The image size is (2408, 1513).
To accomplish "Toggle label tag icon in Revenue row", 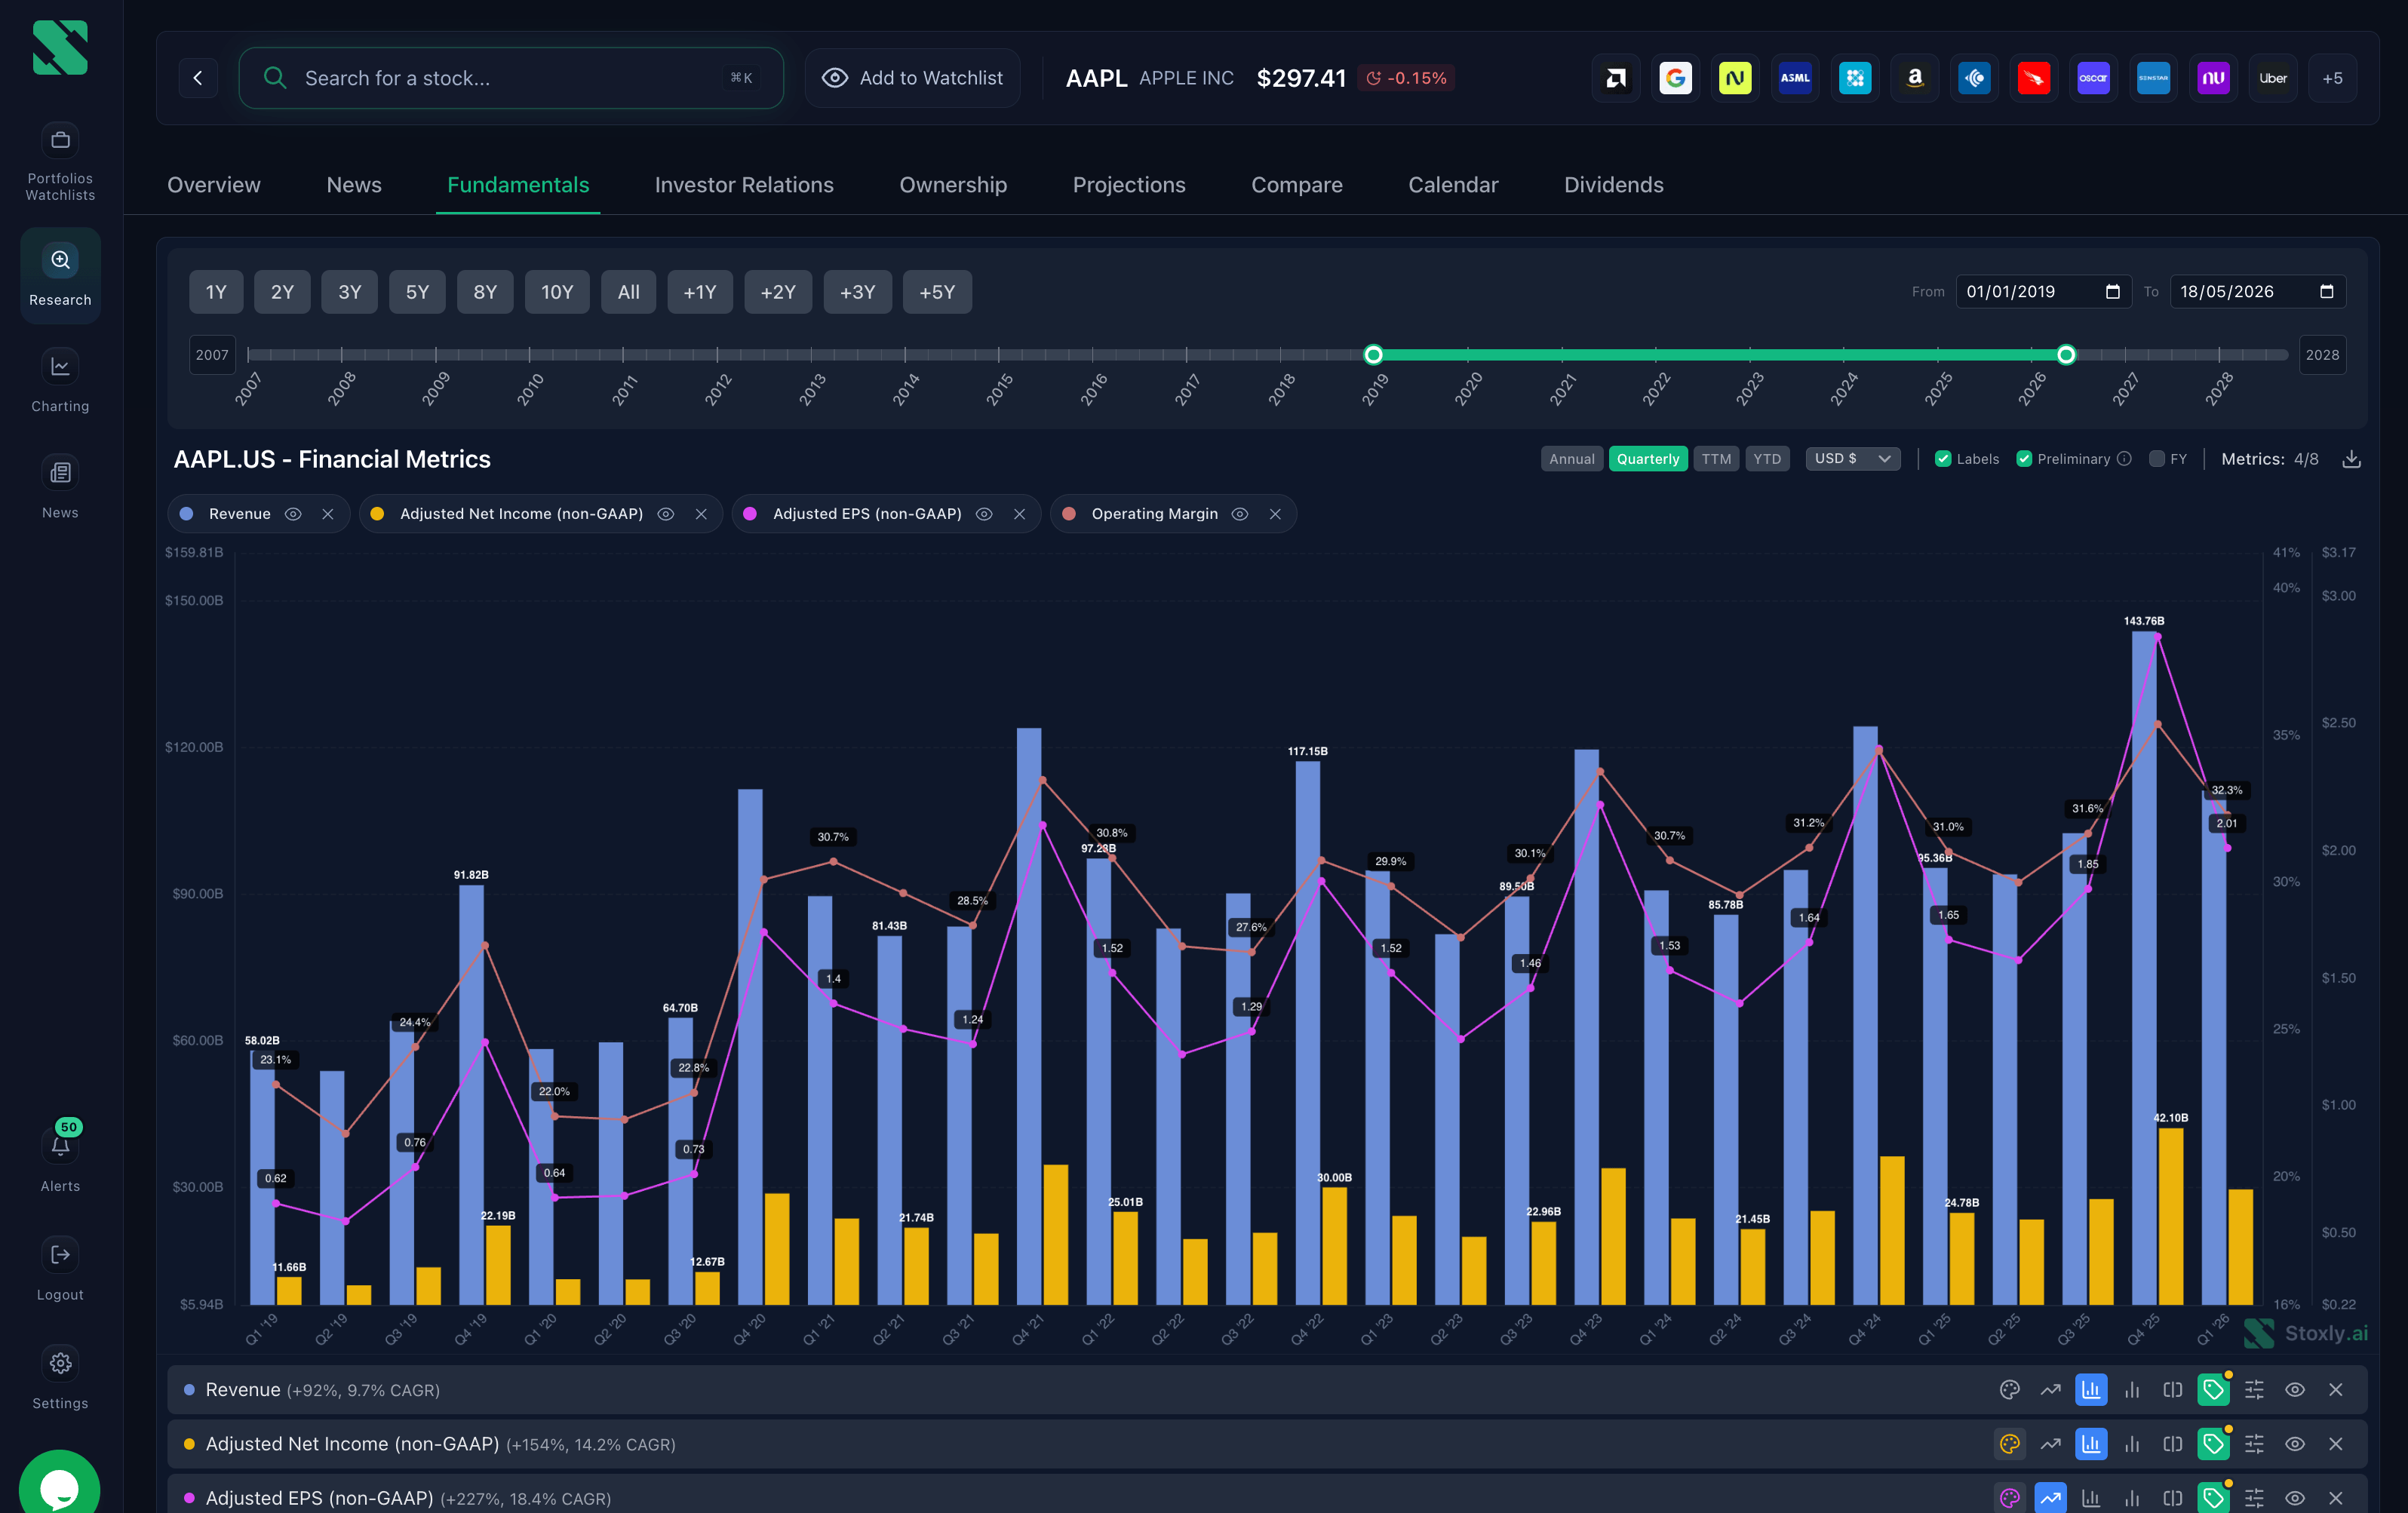I will [x=2214, y=1390].
